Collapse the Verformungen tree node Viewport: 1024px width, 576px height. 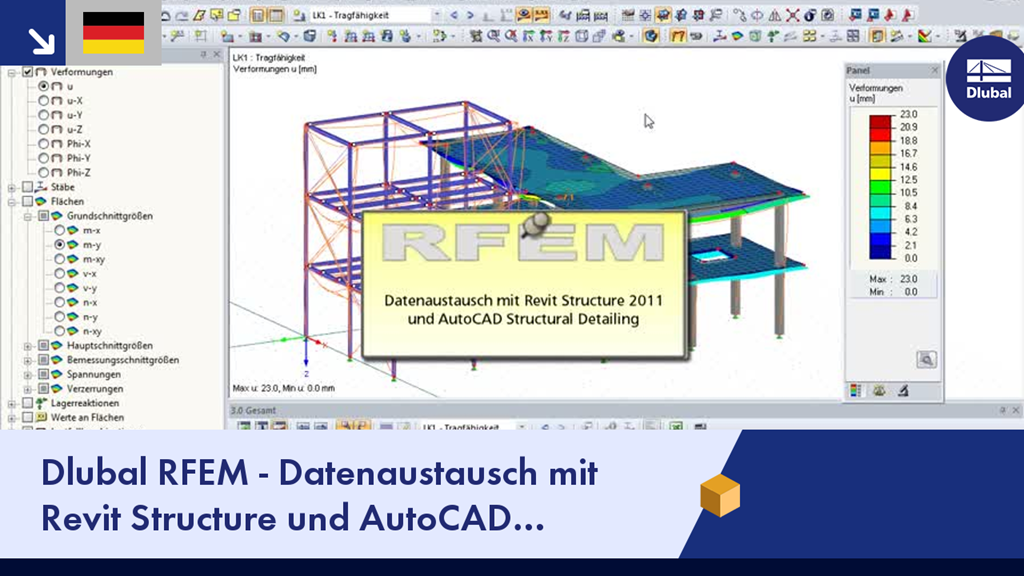pyautogui.click(x=12, y=72)
